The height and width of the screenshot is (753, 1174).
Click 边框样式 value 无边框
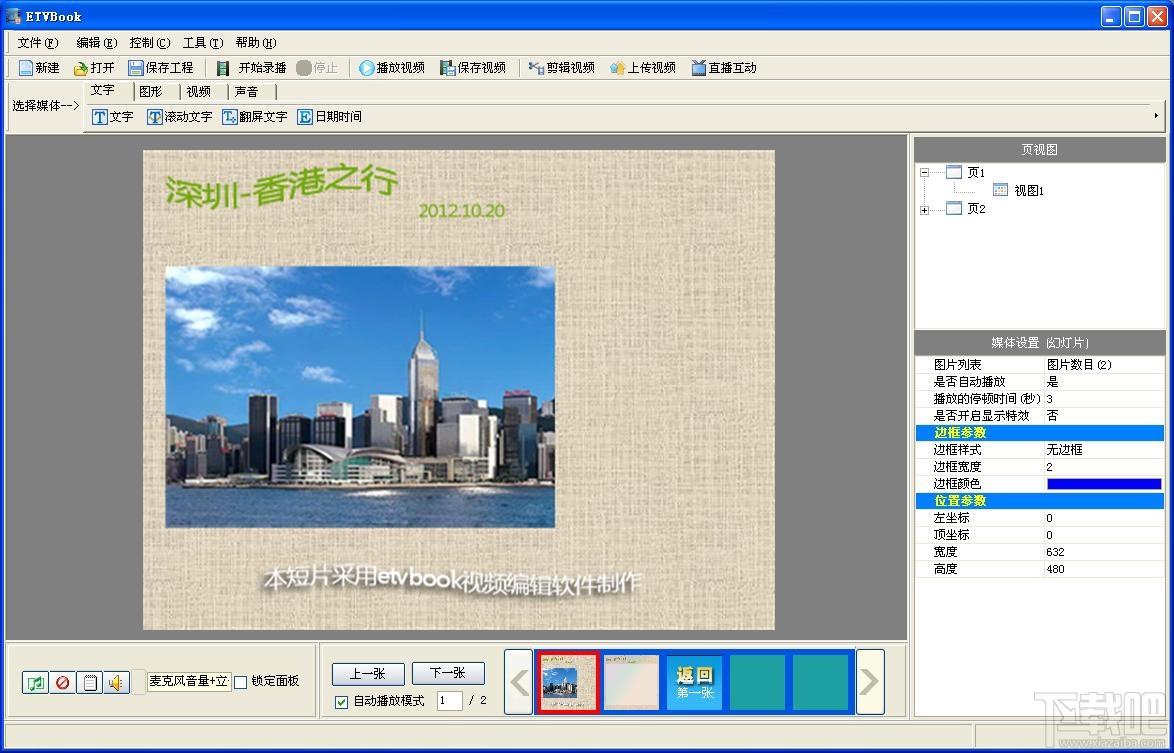point(1065,450)
